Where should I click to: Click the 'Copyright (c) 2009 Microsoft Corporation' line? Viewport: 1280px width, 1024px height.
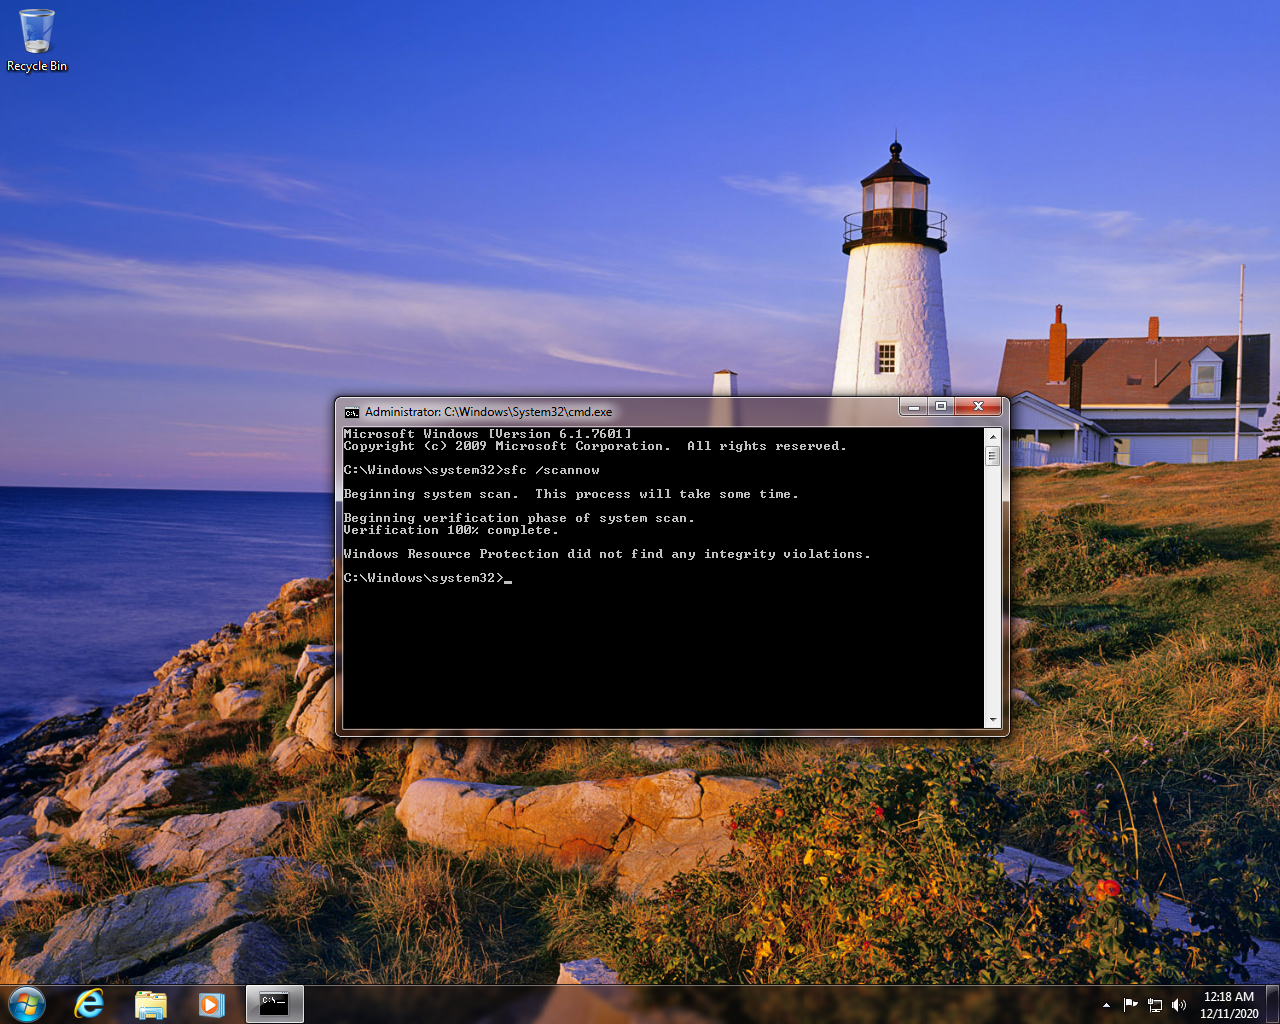pos(595,446)
